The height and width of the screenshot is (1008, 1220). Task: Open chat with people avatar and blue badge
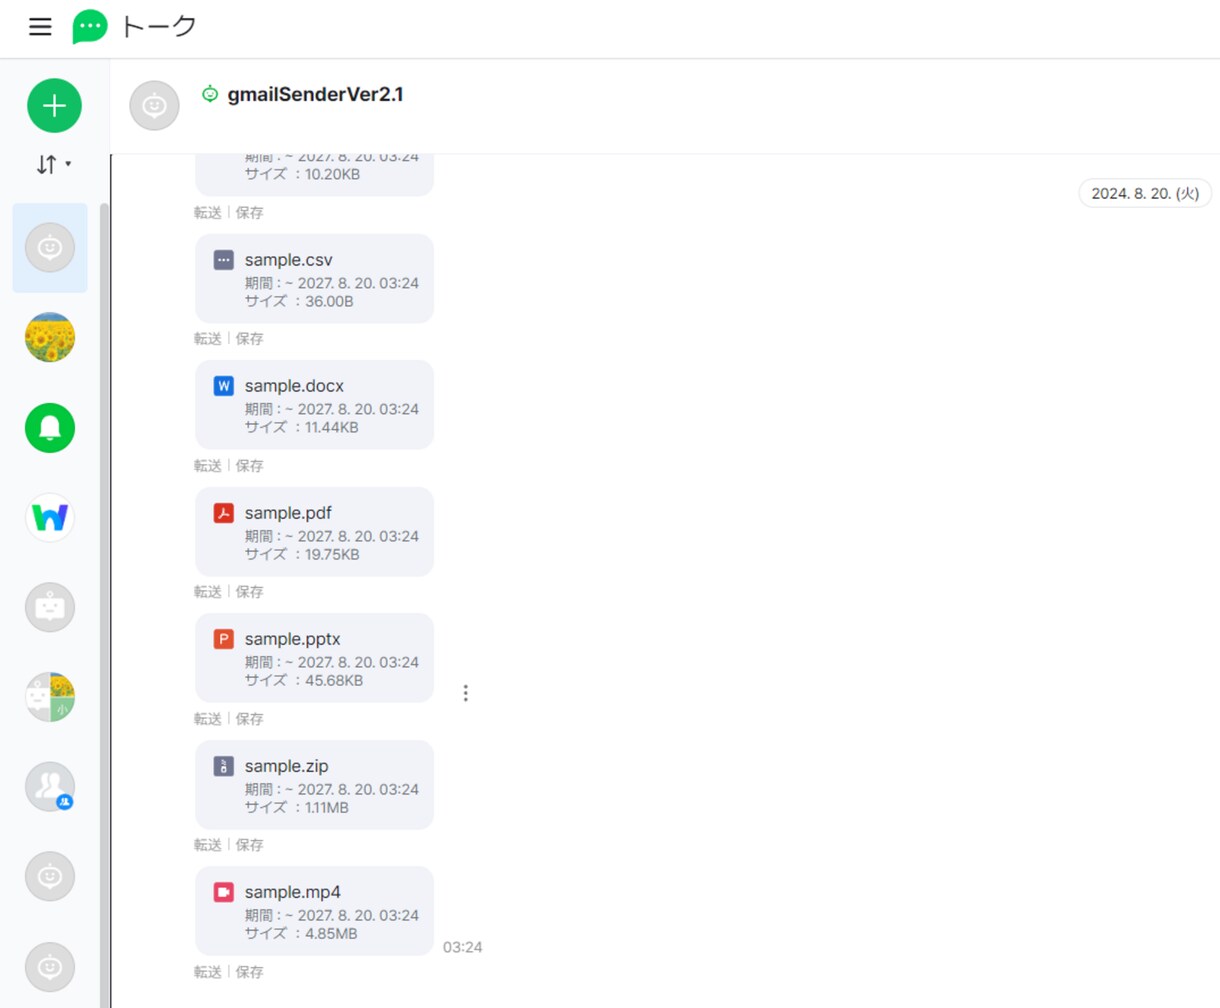50,787
